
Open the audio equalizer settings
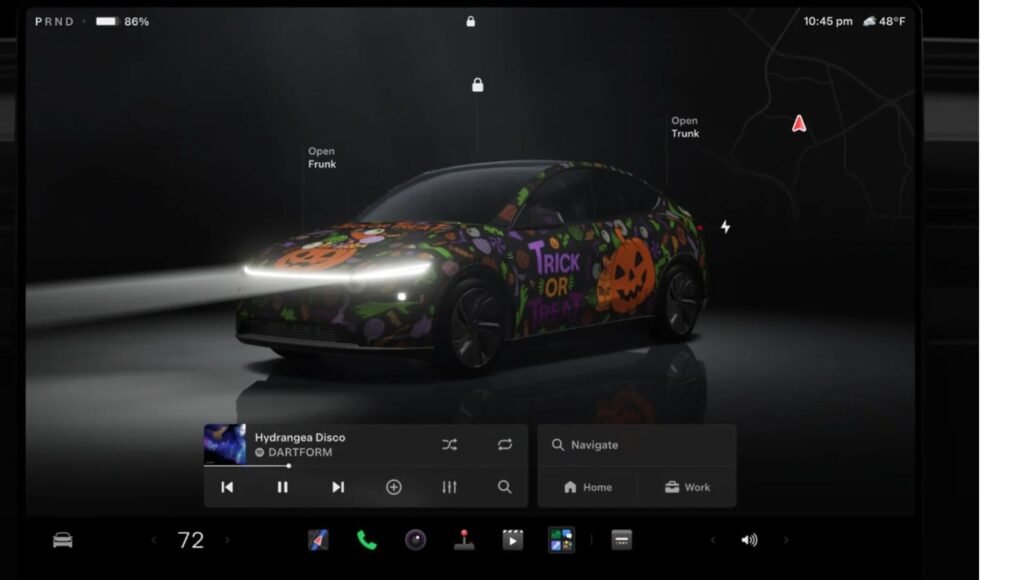(x=449, y=487)
